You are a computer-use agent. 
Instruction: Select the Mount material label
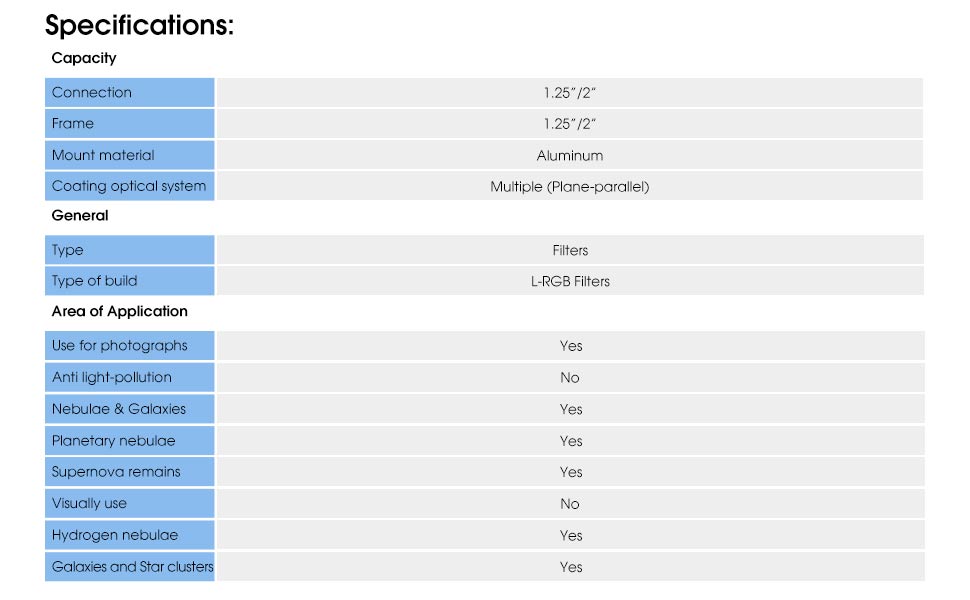[103, 155]
